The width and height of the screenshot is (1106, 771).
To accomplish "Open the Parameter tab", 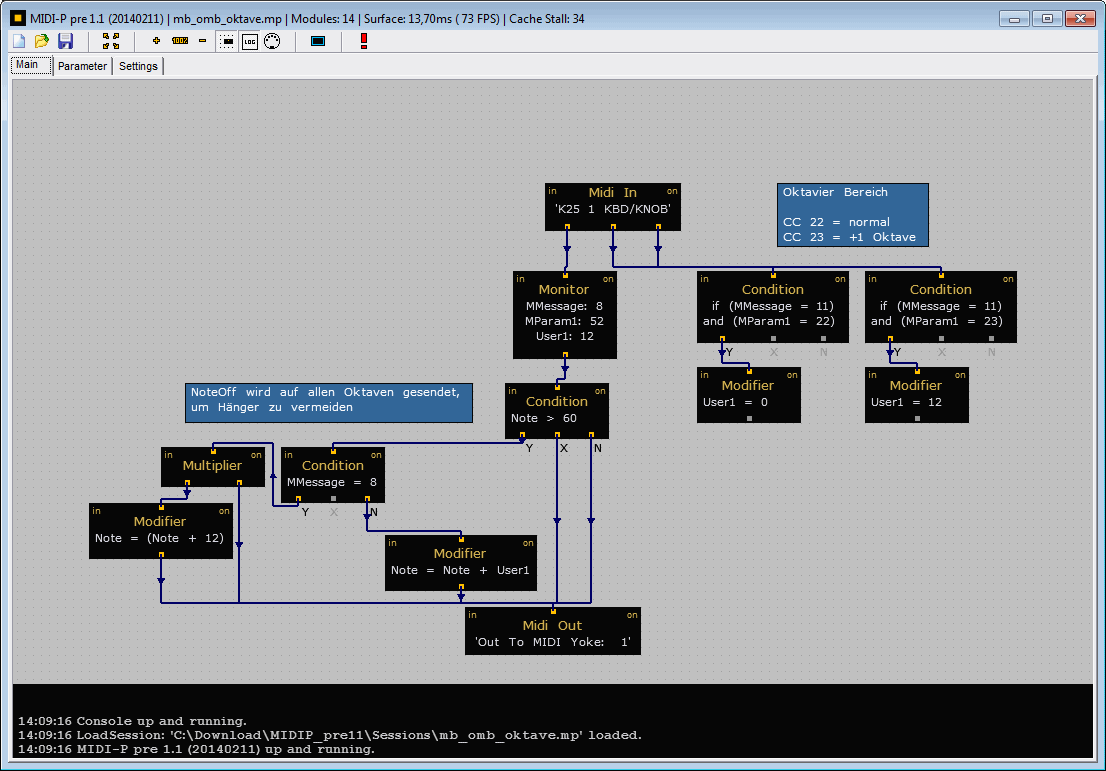I will tap(83, 66).
